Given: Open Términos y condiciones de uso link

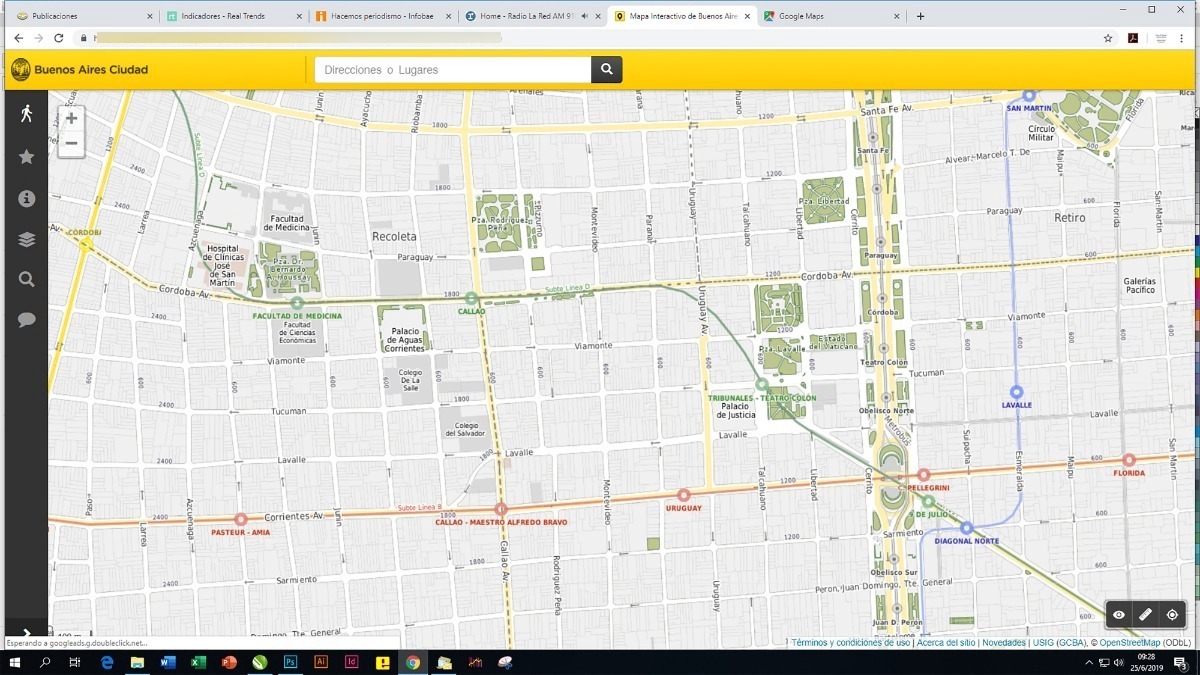Looking at the screenshot, I should pos(851,643).
